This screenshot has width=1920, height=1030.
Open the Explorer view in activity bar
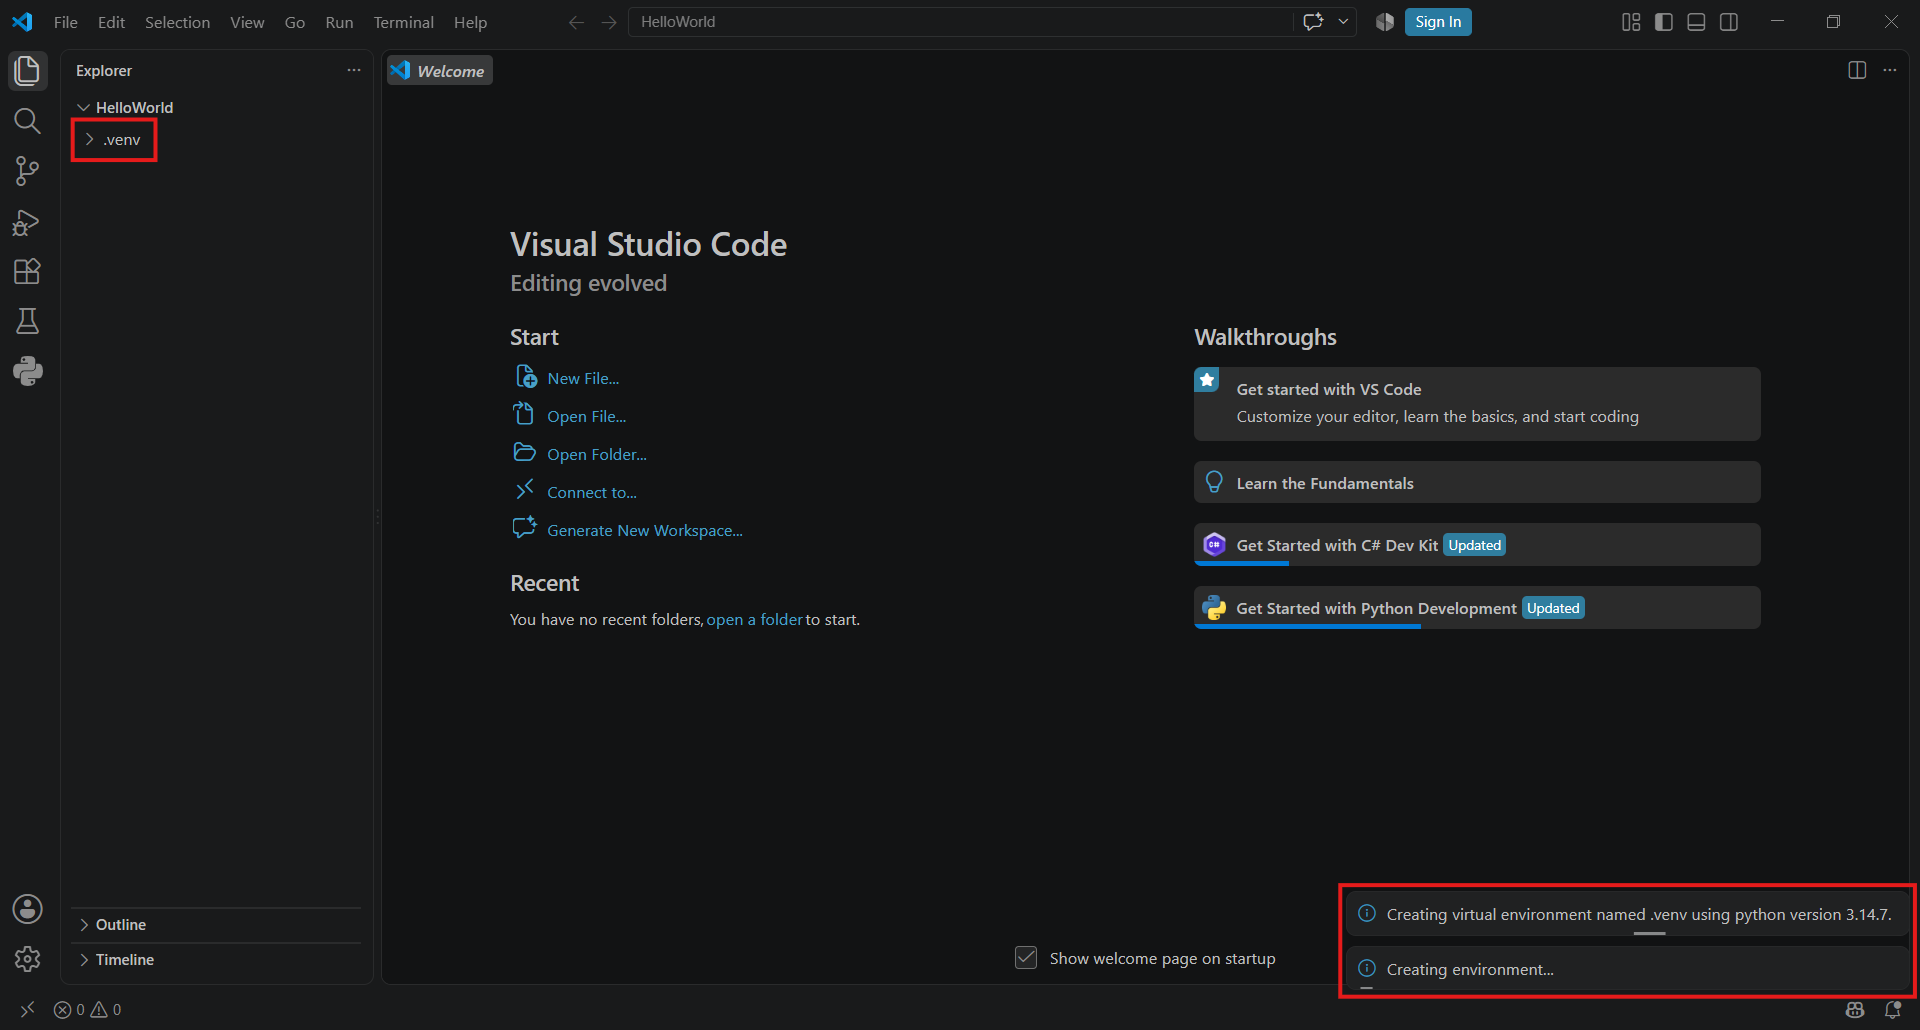[27, 71]
